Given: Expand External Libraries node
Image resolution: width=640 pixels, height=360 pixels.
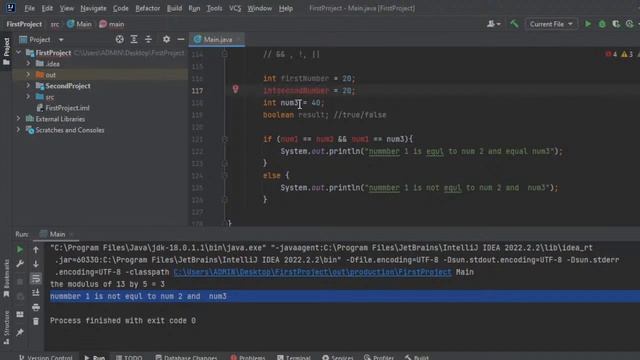Looking at the screenshot, I should pyautogui.click(x=18, y=119).
